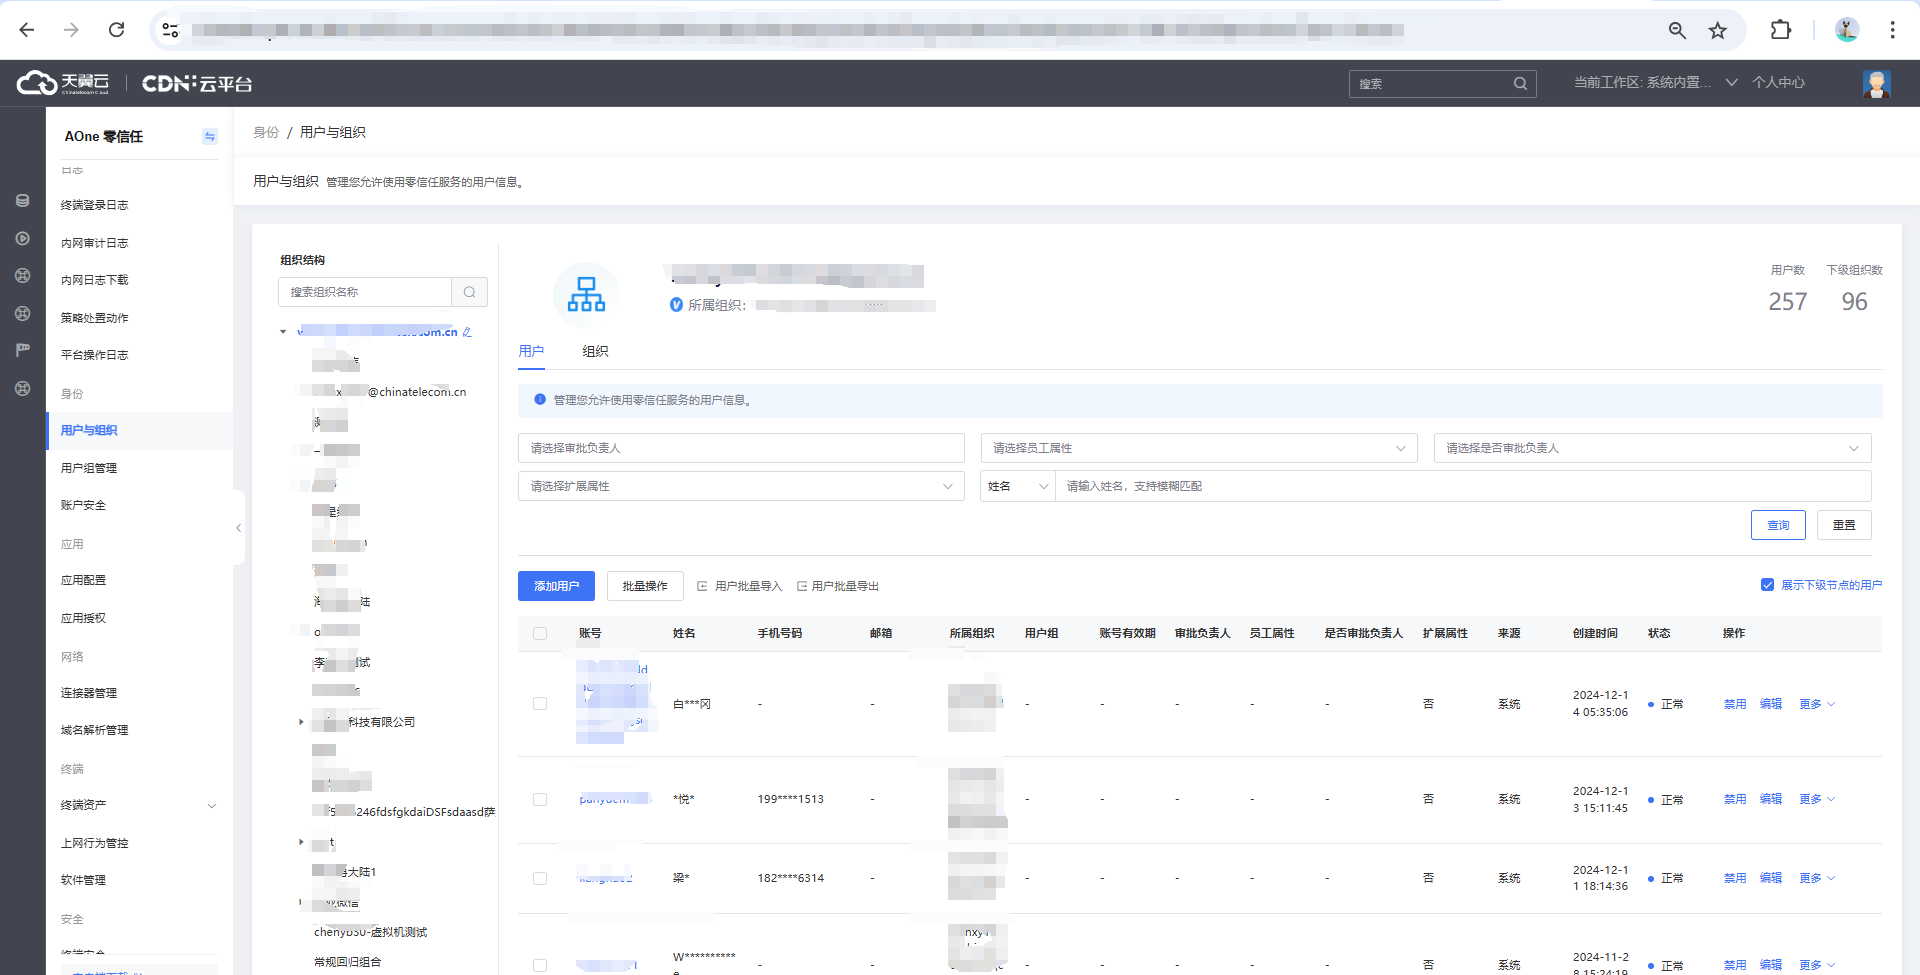
Task: Click organization hierarchy avatar icon
Action: (x=586, y=294)
